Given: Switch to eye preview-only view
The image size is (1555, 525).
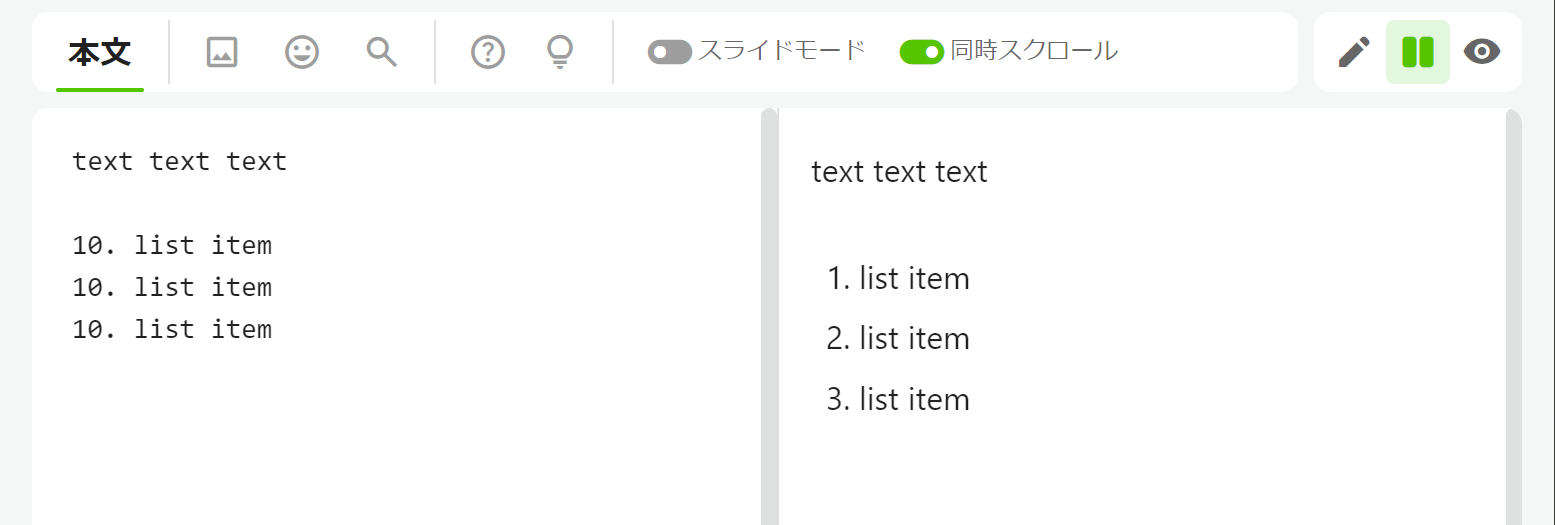Looking at the screenshot, I should click(x=1482, y=52).
